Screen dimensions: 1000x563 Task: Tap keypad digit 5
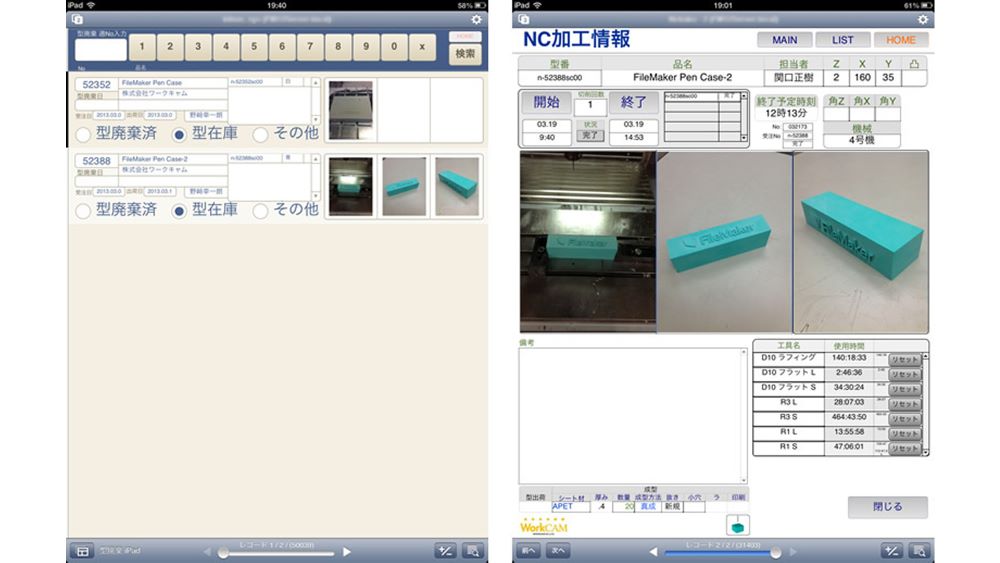(x=254, y=47)
